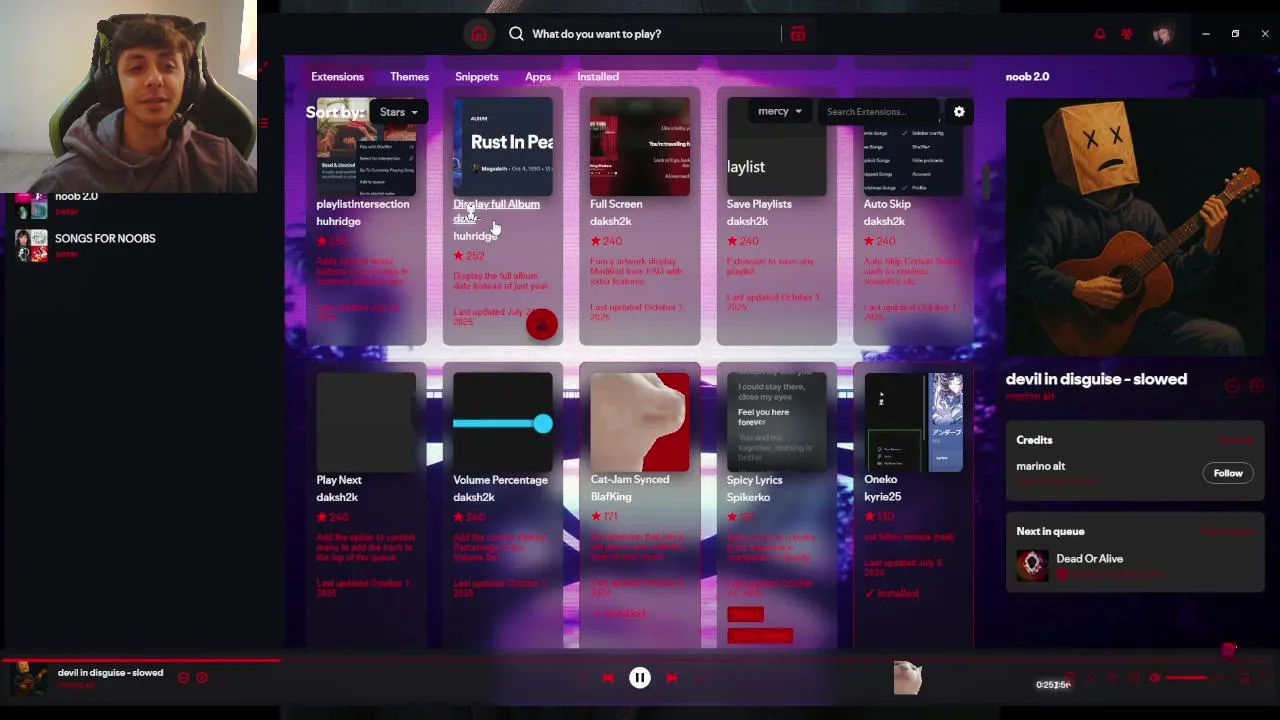Screen dimensions: 1280x720
Task: Click the kyrie25 author name
Action: pyautogui.click(x=882, y=496)
